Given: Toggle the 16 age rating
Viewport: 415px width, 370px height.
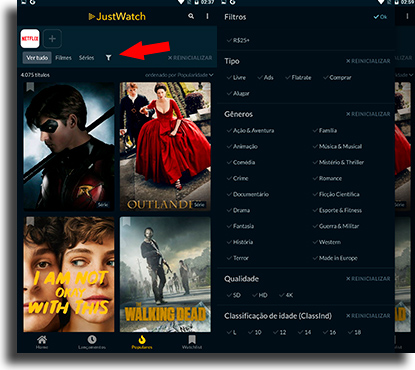Looking at the screenshot, I should (330, 332).
